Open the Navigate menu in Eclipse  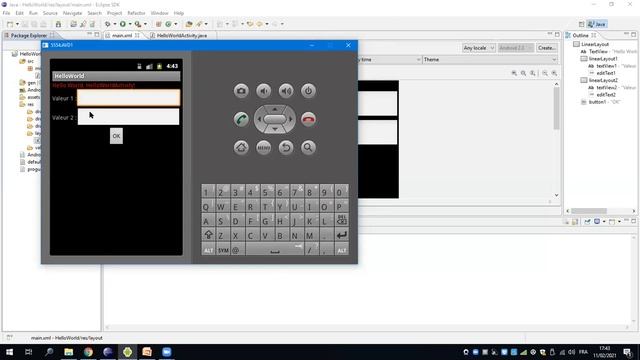[72, 13]
